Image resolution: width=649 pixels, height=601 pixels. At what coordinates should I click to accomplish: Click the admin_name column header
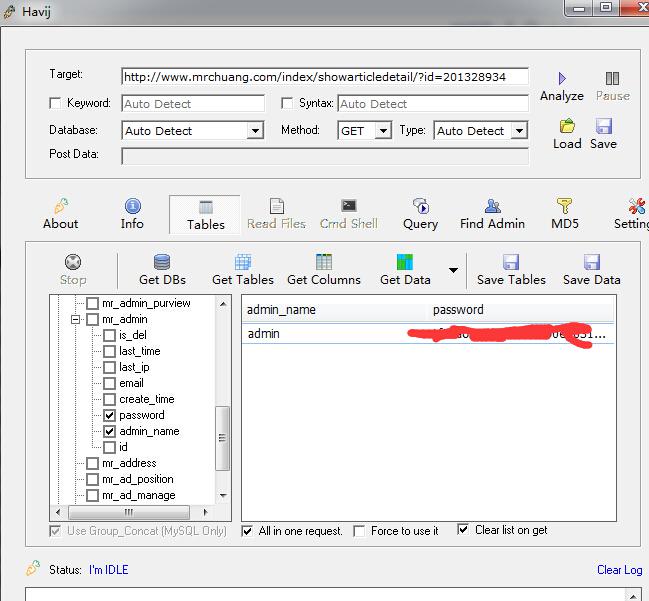tap(334, 310)
